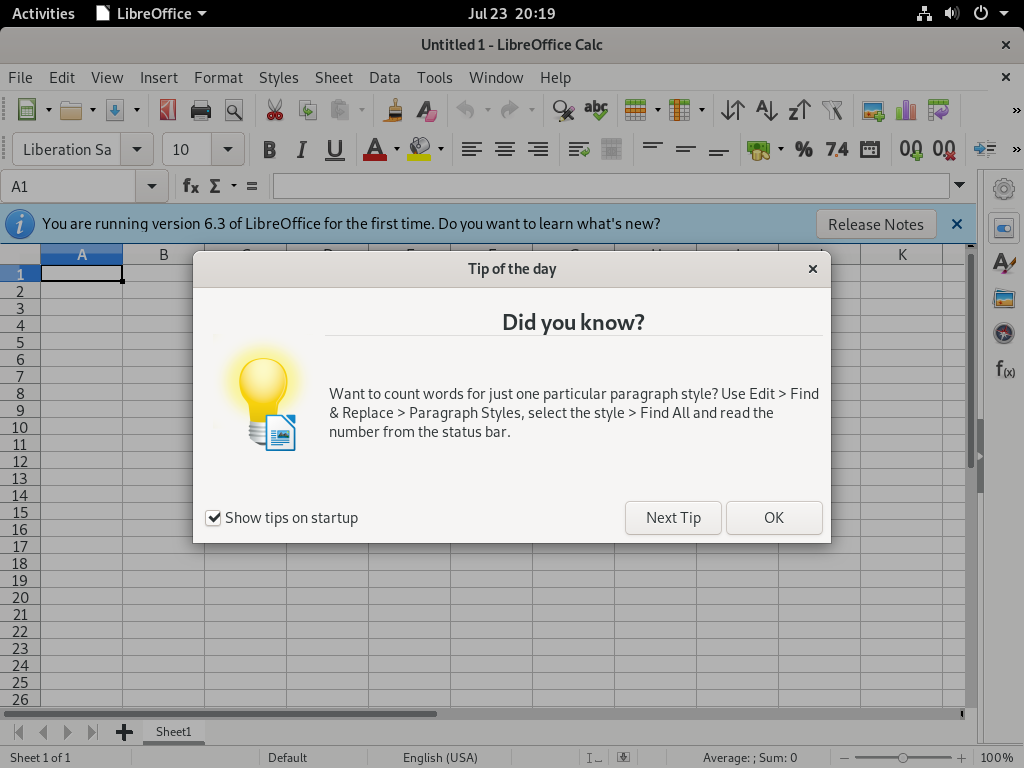The height and width of the screenshot is (768, 1024).
Task: Open the LibreOffice app menu in top bar
Action: [x=152, y=14]
